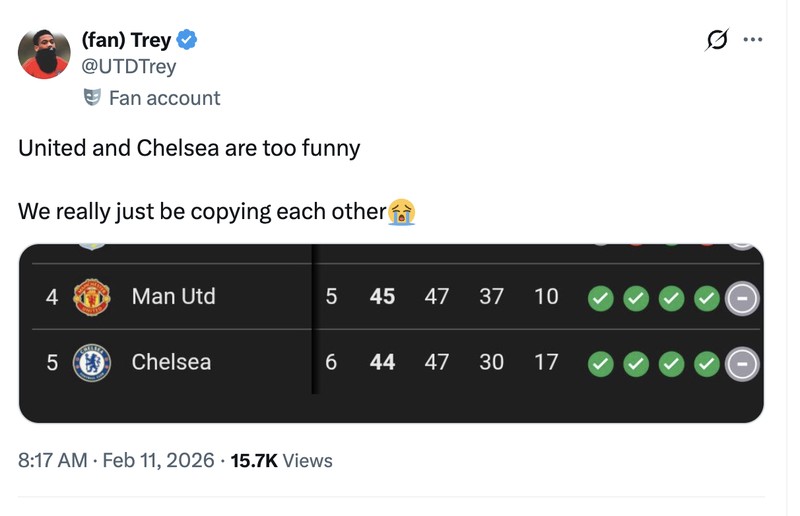Select the Man Utd team name
The height and width of the screenshot is (516, 800).
coord(173,297)
